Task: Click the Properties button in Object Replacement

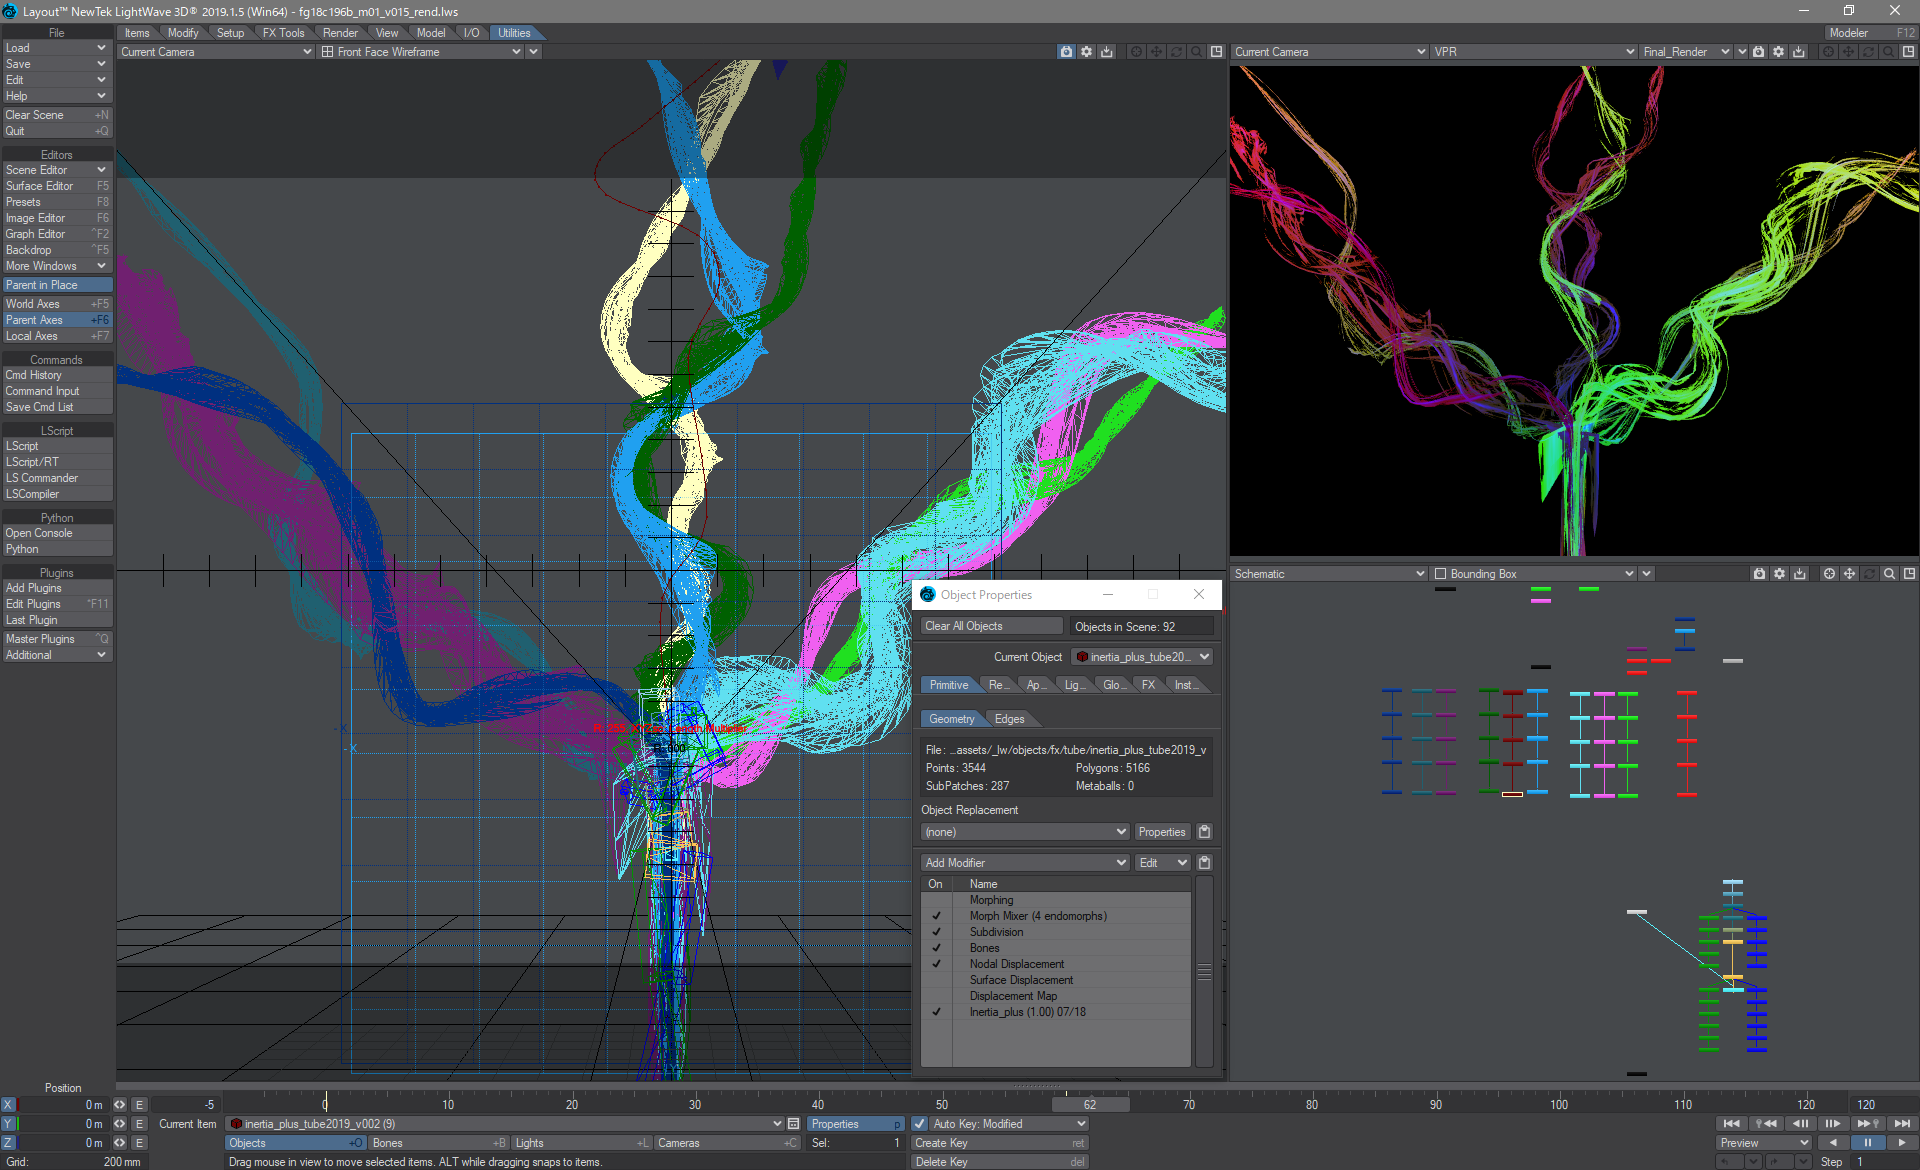Action: coord(1163,833)
